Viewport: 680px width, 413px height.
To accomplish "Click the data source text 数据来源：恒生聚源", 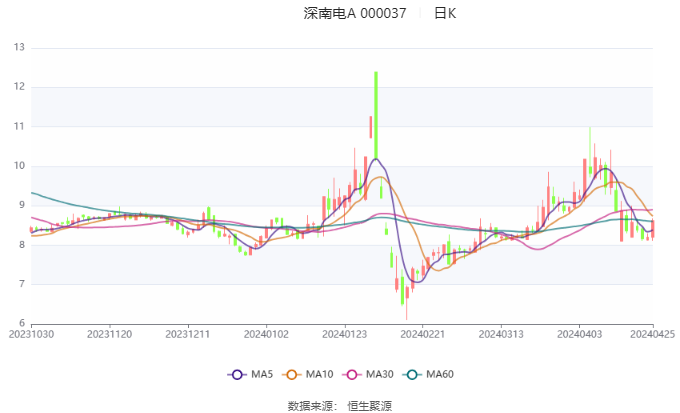I will click(340, 406).
